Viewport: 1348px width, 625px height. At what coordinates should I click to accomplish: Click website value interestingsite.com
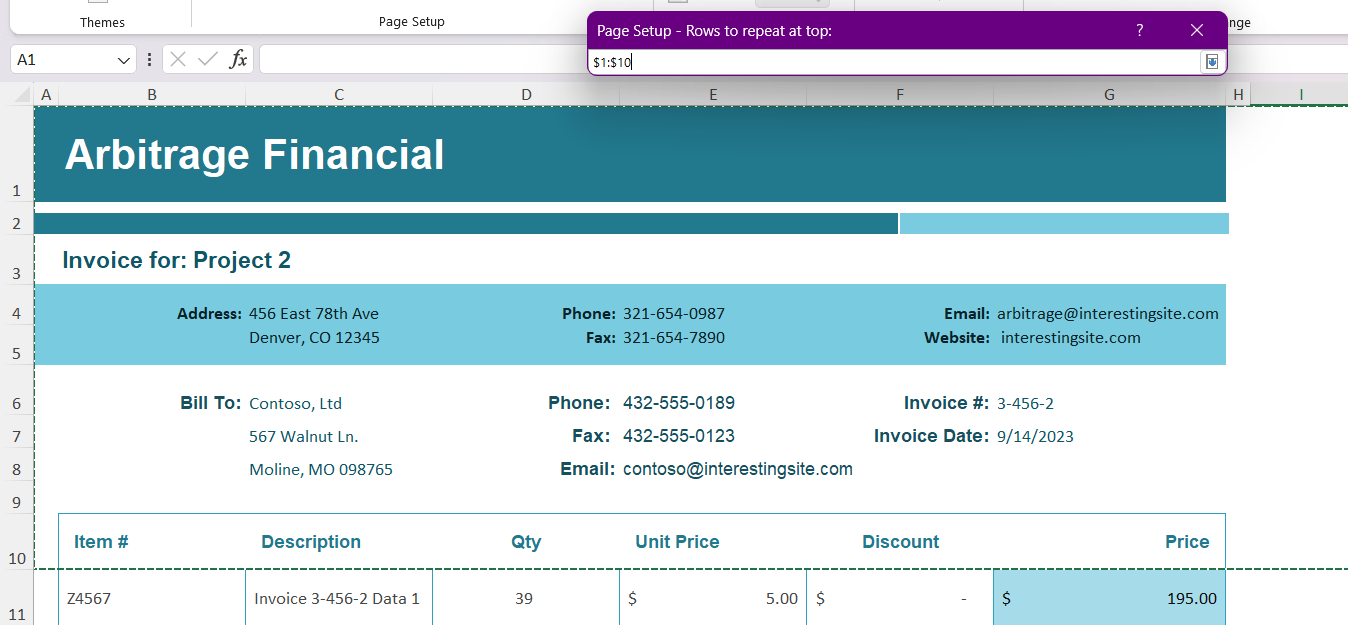1071,338
